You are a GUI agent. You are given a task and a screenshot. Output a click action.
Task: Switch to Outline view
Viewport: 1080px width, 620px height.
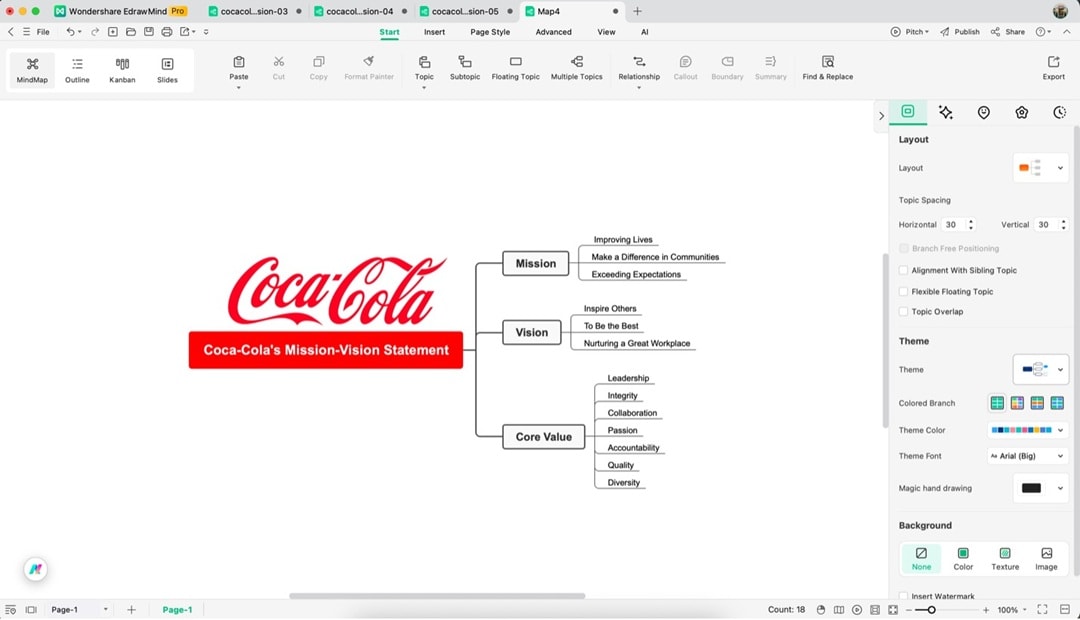(76, 70)
